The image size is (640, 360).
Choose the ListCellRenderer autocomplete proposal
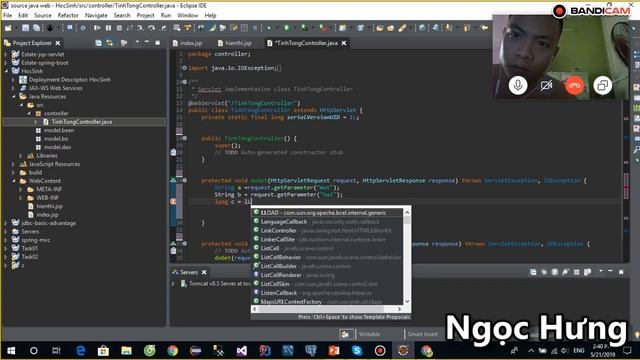tap(327, 275)
